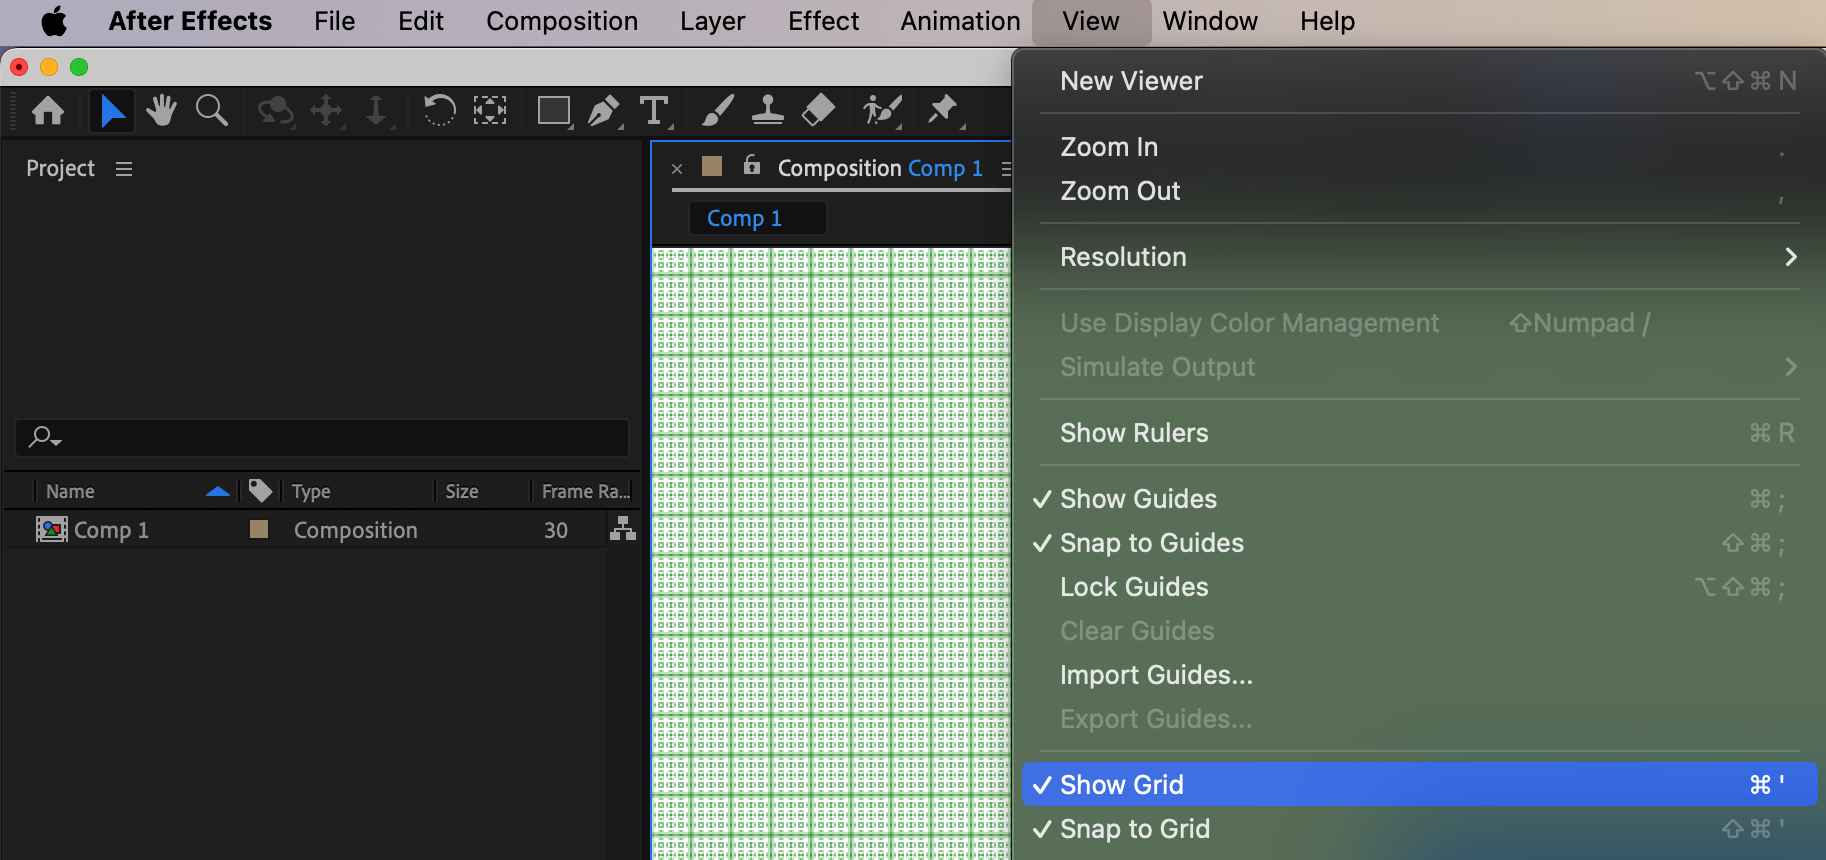Open the Project panel hamburger menu
Image resolution: width=1826 pixels, height=860 pixels.
point(124,169)
